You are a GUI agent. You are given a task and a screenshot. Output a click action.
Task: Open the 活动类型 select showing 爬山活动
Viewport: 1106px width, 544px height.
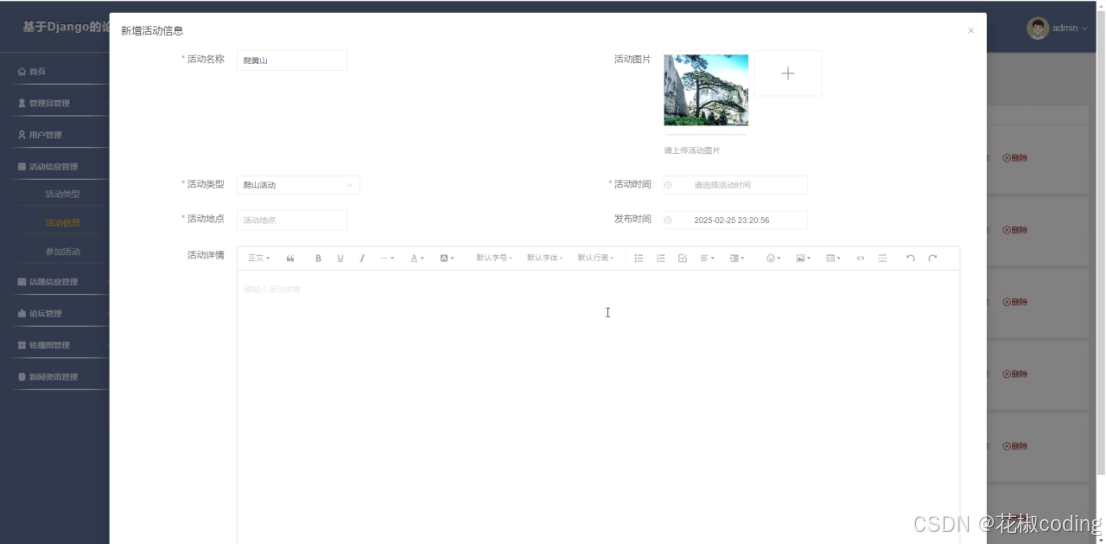pos(298,185)
